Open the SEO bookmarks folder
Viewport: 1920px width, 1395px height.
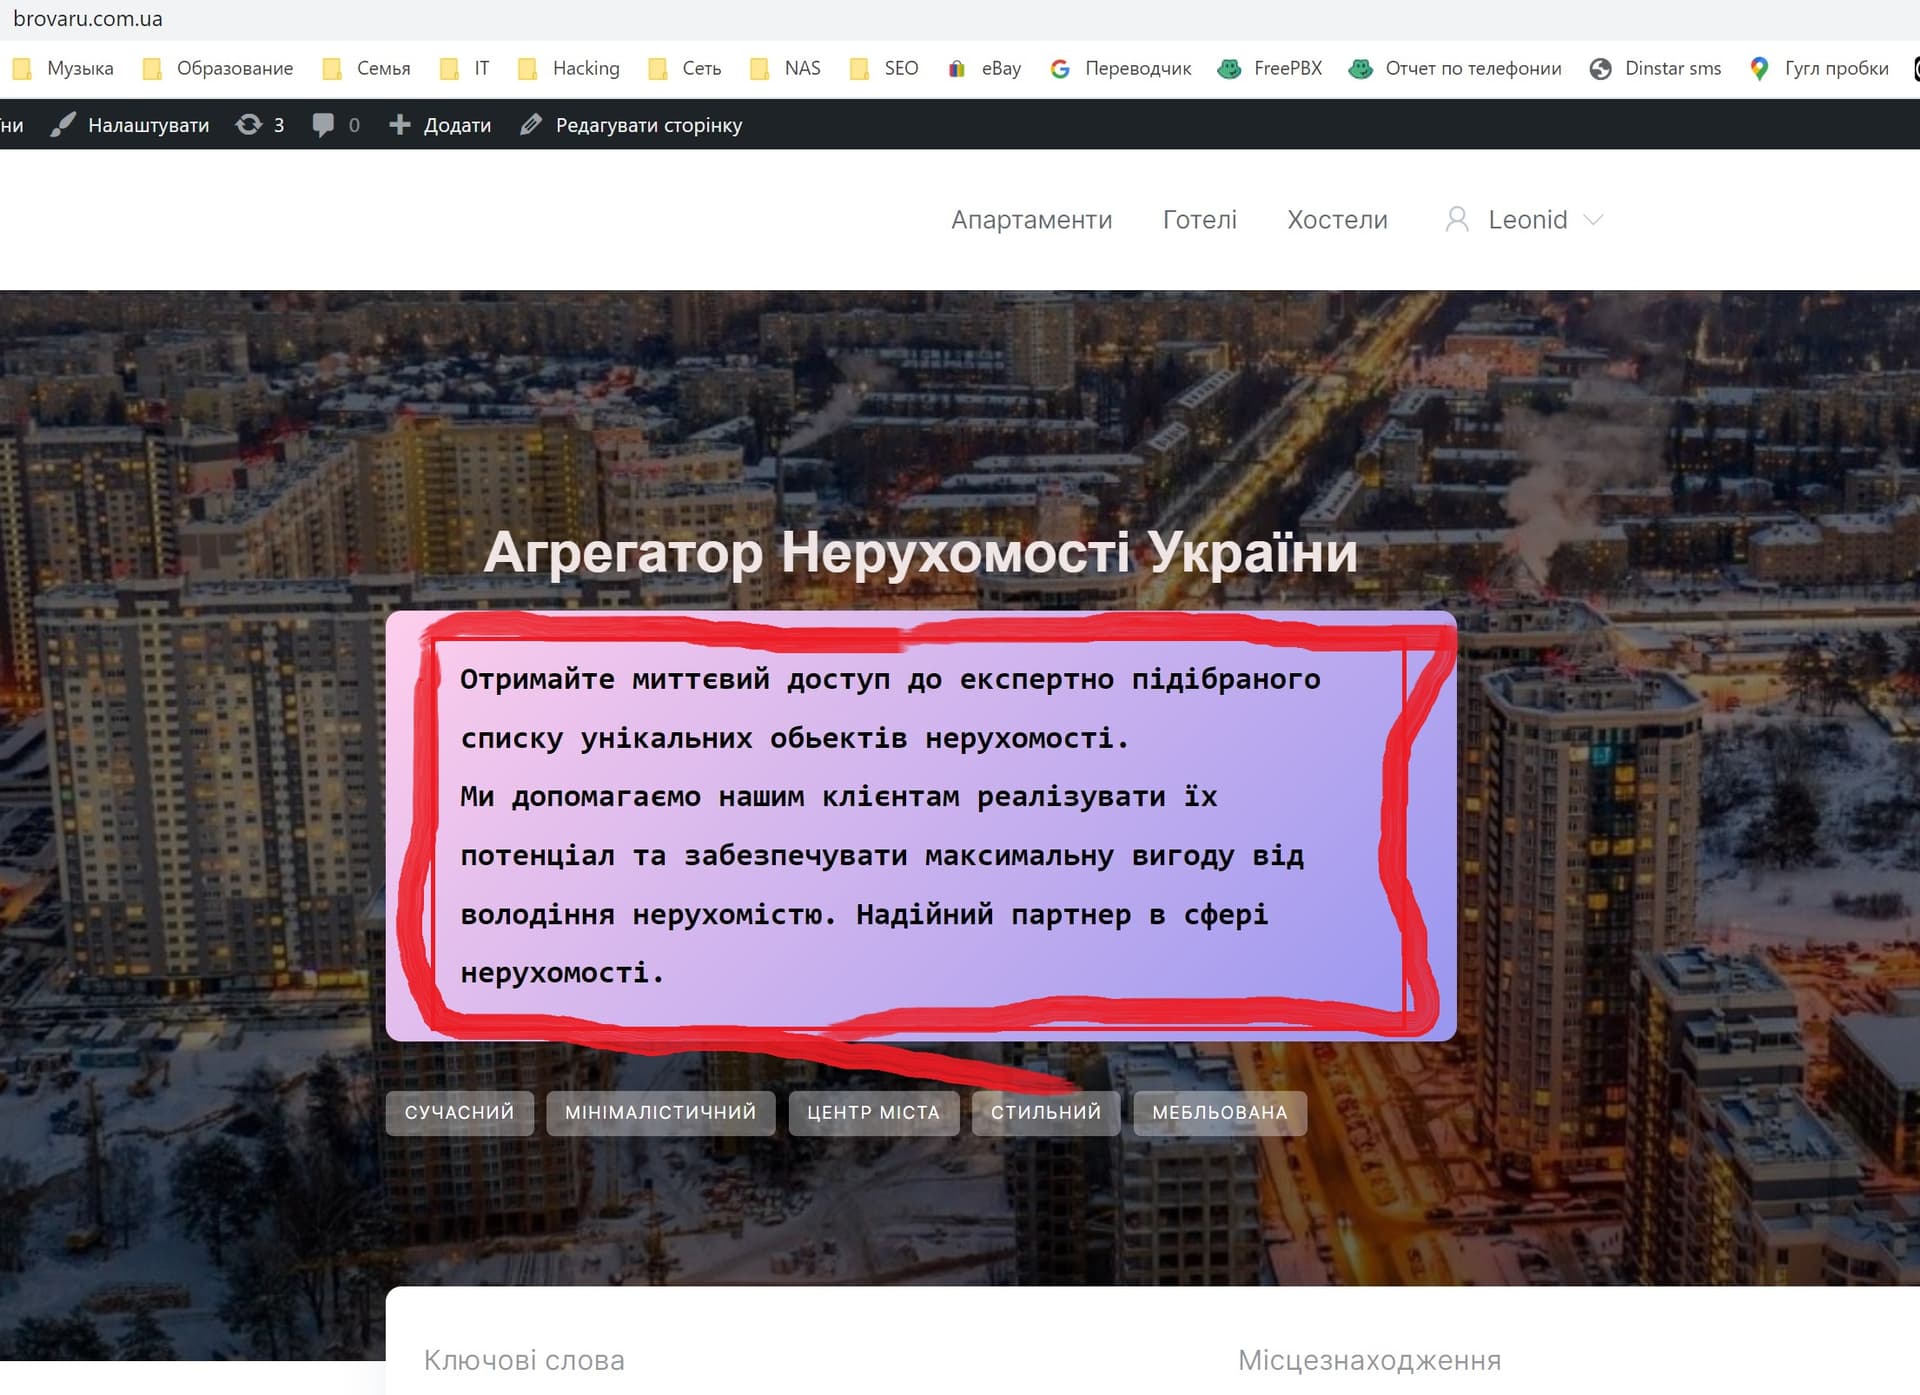click(884, 68)
